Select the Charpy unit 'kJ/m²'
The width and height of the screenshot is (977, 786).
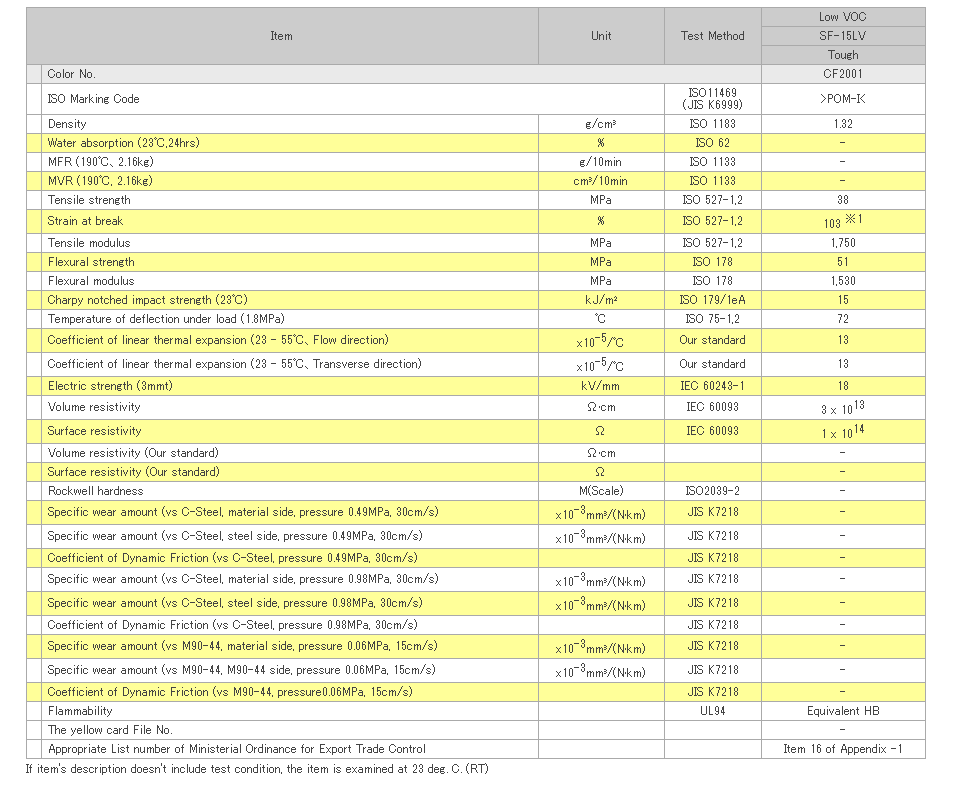(x=601, y=300)
